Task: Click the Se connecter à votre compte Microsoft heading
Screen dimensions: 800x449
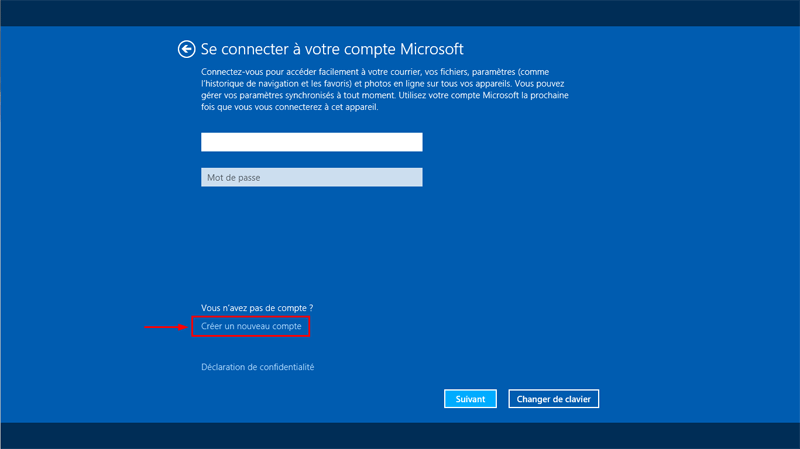Action: [332, 49]
